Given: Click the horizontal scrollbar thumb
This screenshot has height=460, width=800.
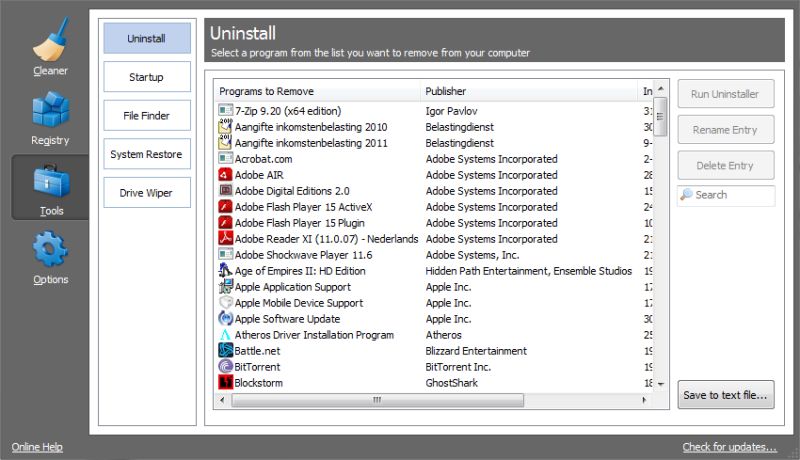Looking at the screenshot, I should point(378,400).
